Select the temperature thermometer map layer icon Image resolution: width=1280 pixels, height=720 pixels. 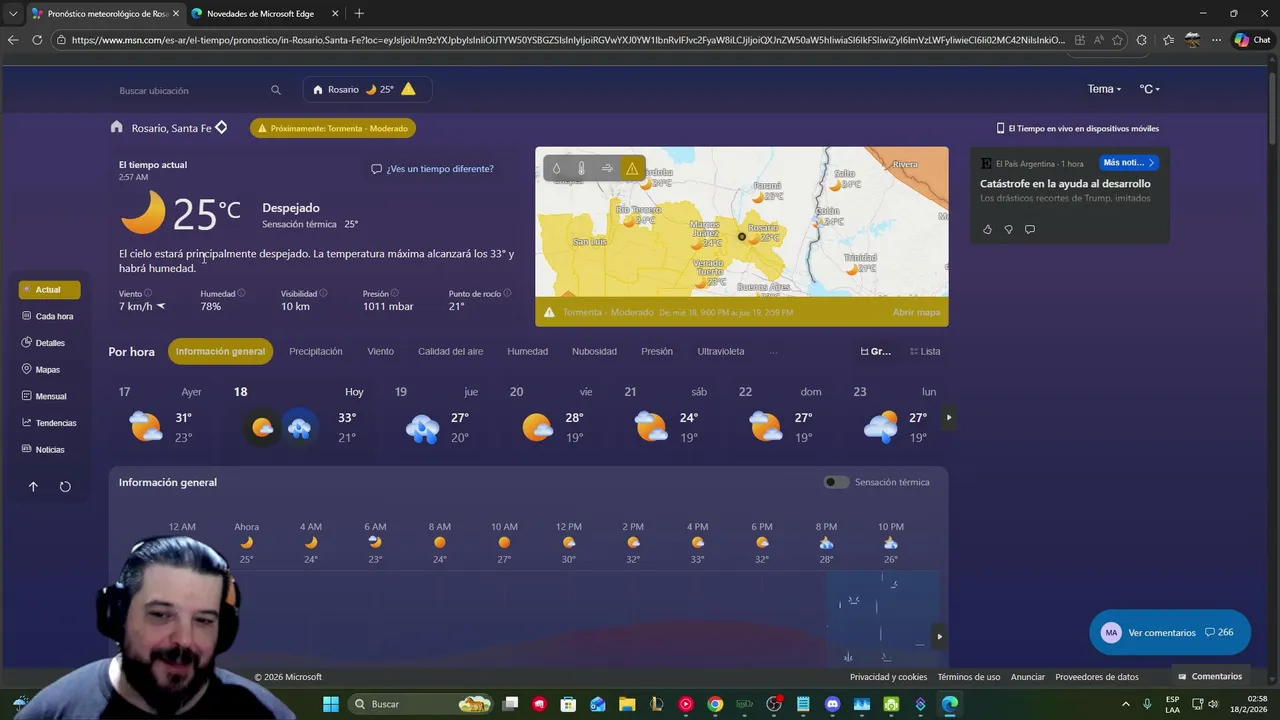582,169
